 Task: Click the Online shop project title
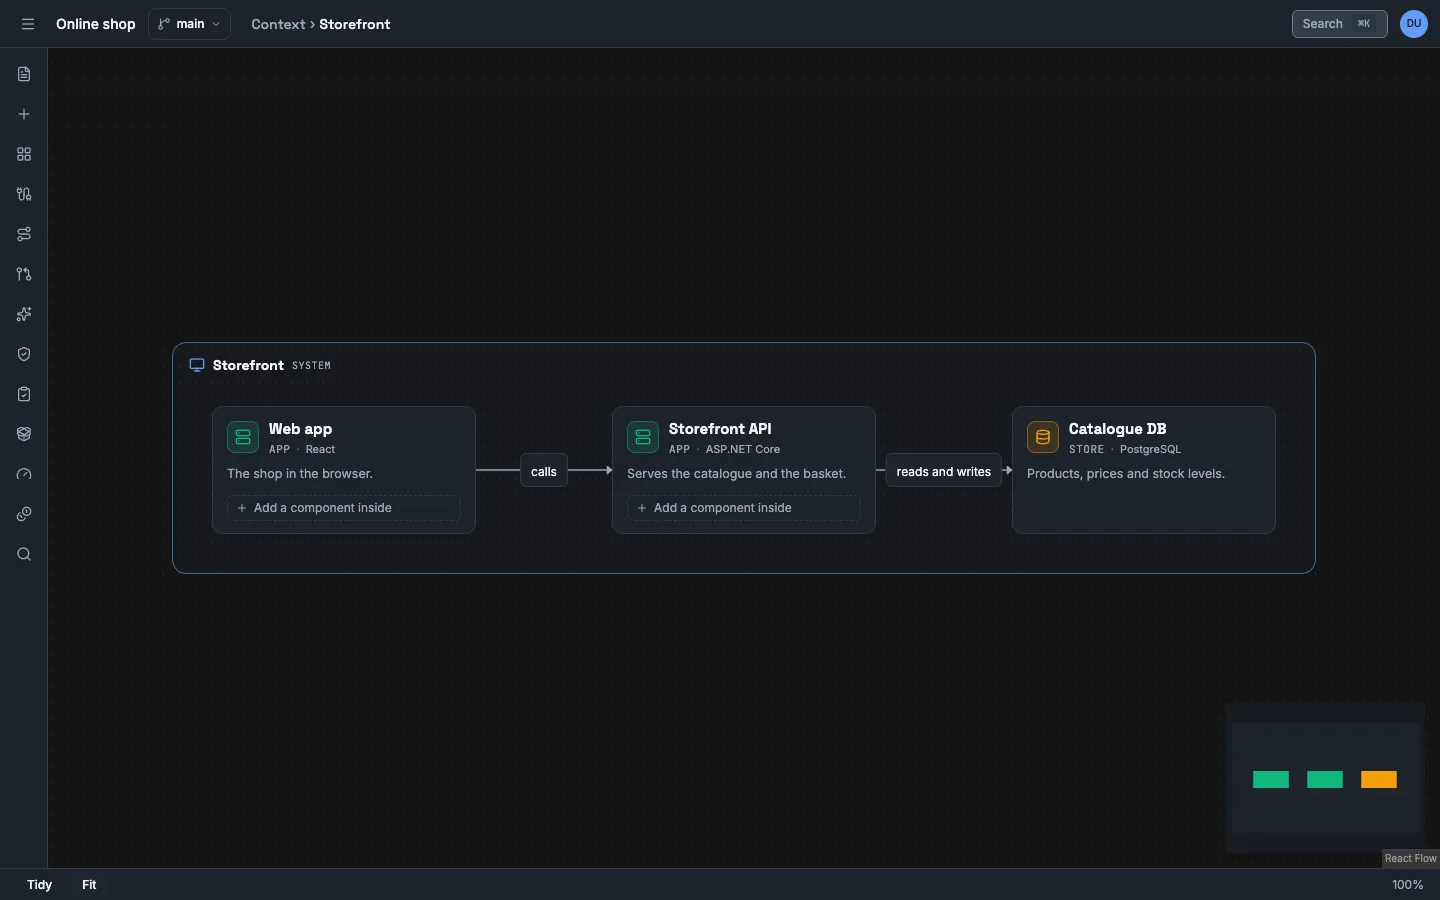[x=96, y=24]
